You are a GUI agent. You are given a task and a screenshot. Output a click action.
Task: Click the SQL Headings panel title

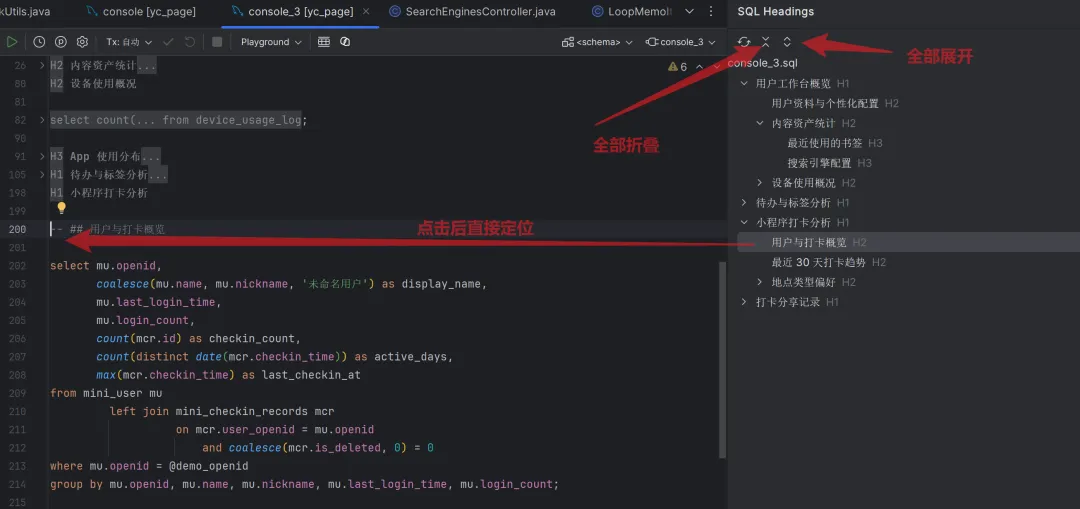pyautogui.click(x=776, y=12)
